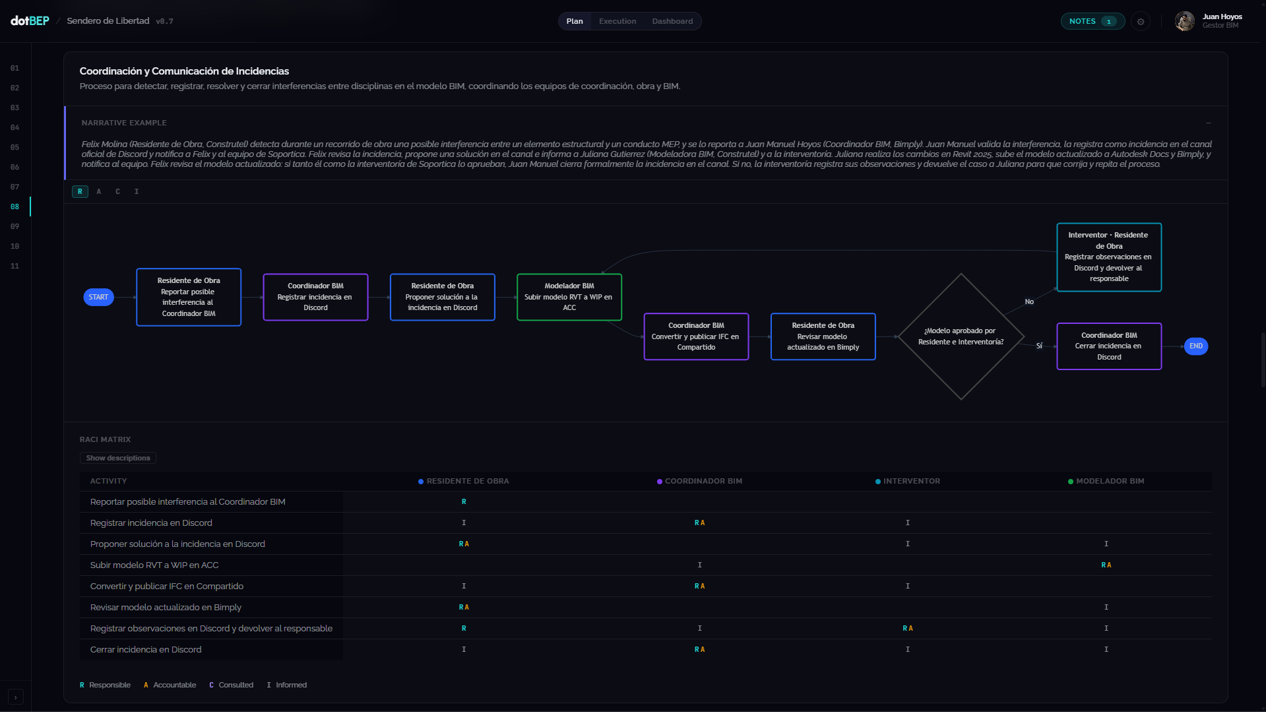This screenshot has width=1266, height=712.
Task: Open Juan Hoyos profile avatar
Action: coord(1185,21)
